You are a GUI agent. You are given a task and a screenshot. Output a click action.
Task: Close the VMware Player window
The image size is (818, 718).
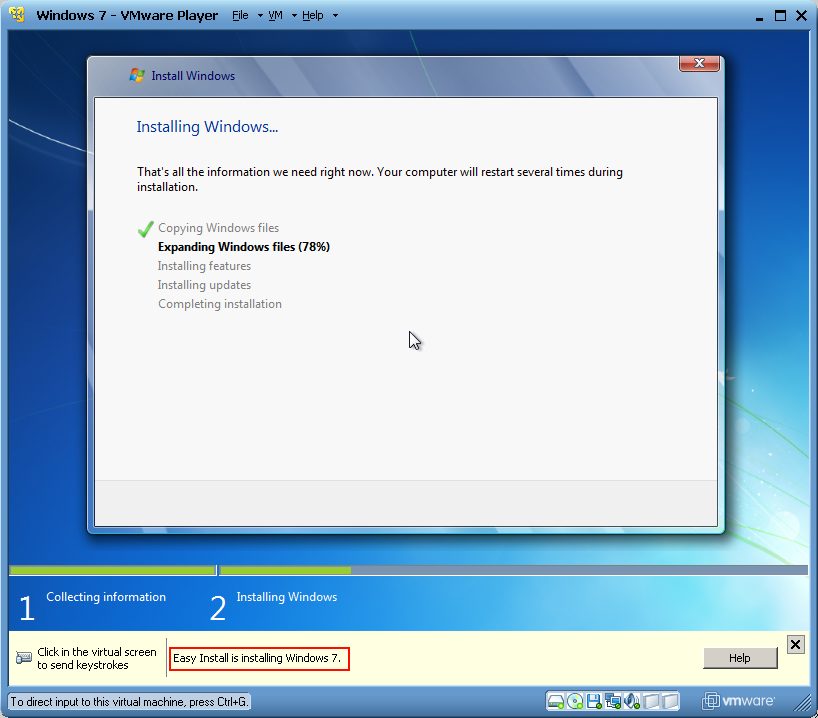point(801,16)
